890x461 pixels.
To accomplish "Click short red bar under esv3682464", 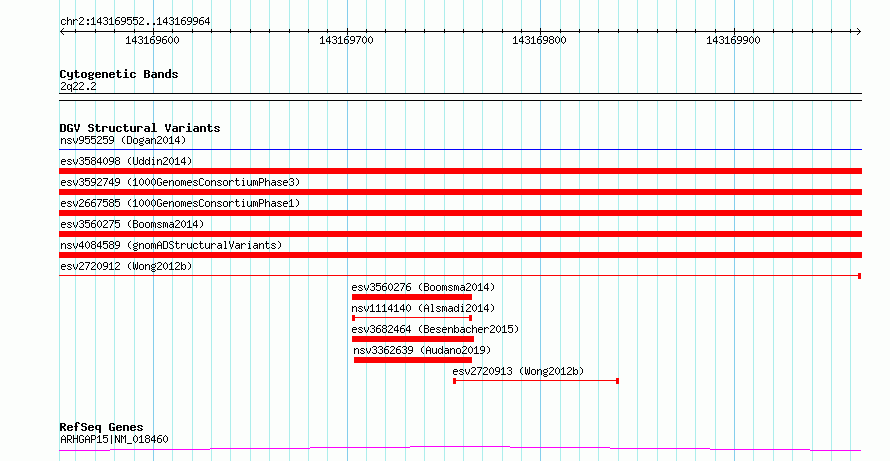I will (x=413, y=339).
